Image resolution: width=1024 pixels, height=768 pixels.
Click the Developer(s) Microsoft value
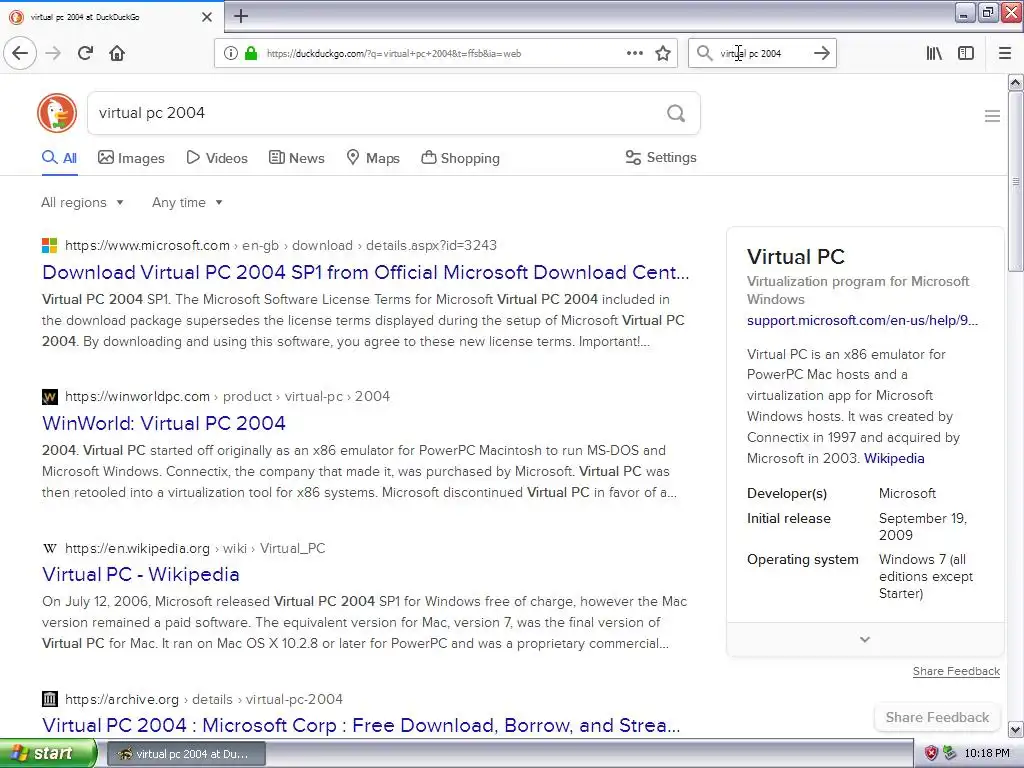pyautogui.click(x=907, y=493)
